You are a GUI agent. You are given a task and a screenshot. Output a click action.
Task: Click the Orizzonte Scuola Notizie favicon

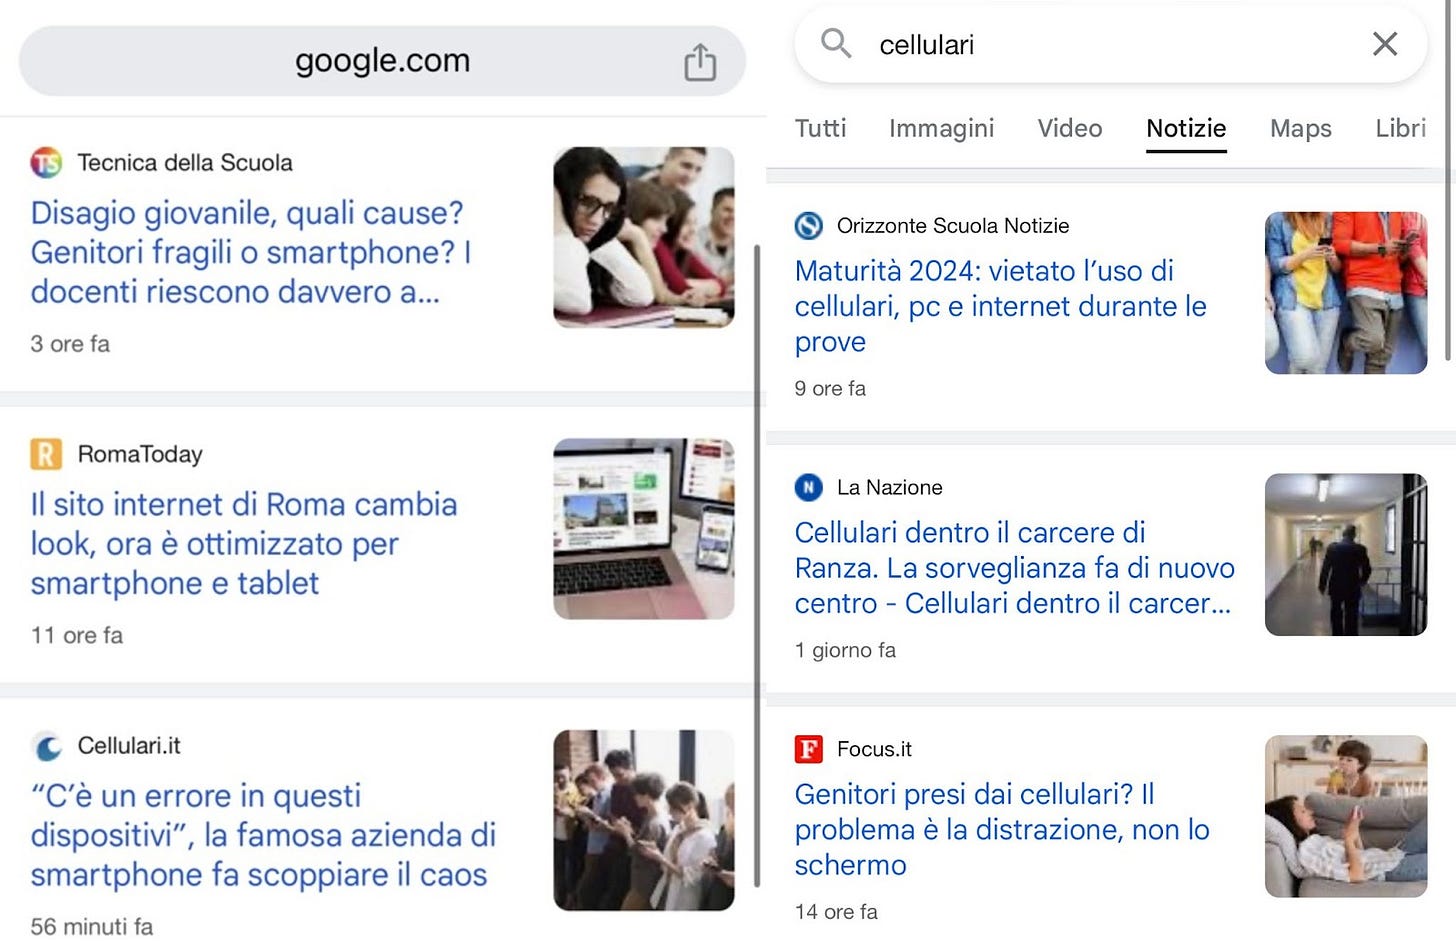point(809,226)
